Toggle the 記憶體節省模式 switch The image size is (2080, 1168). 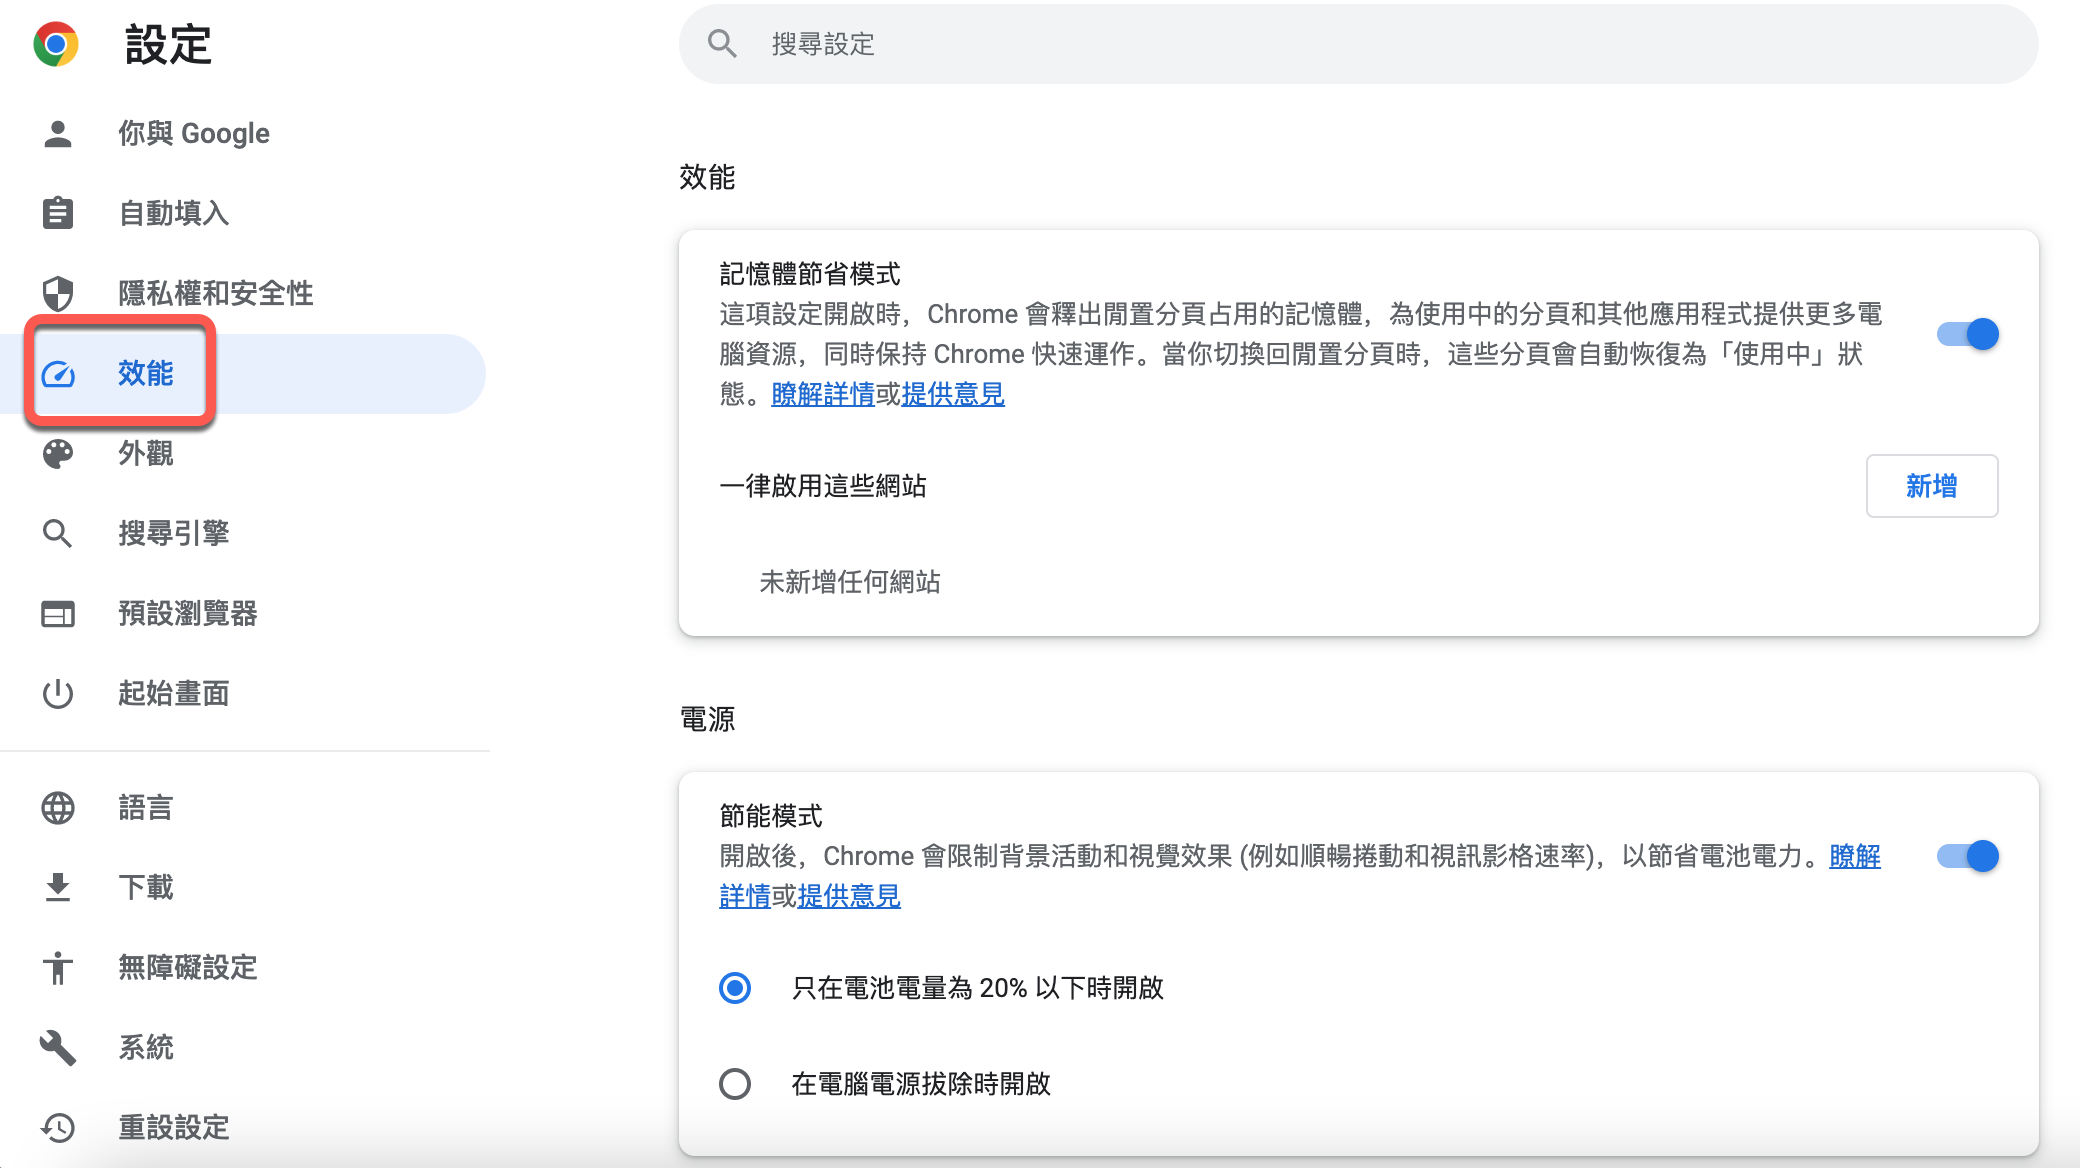(1967, 334)
